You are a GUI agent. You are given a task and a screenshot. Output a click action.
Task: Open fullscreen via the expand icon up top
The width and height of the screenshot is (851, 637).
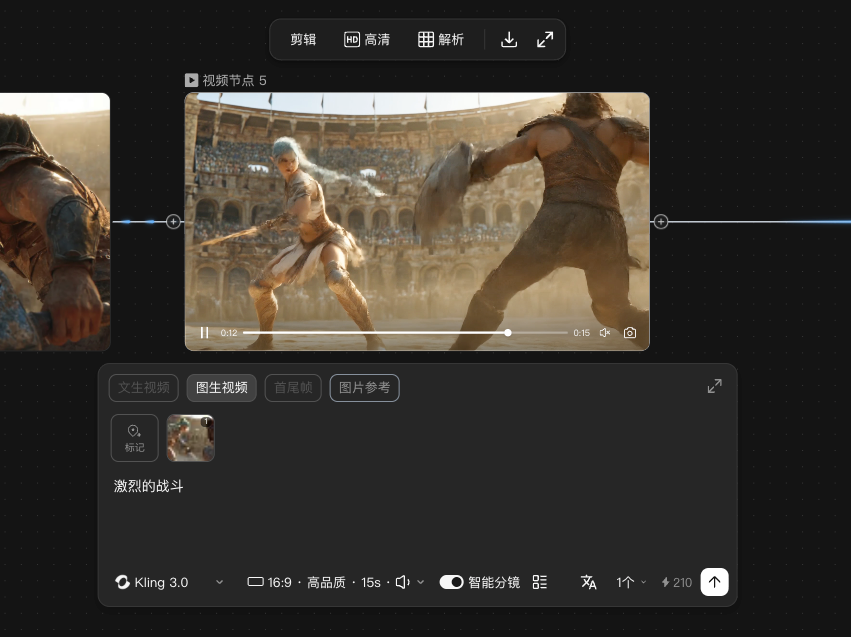(545, 39)
